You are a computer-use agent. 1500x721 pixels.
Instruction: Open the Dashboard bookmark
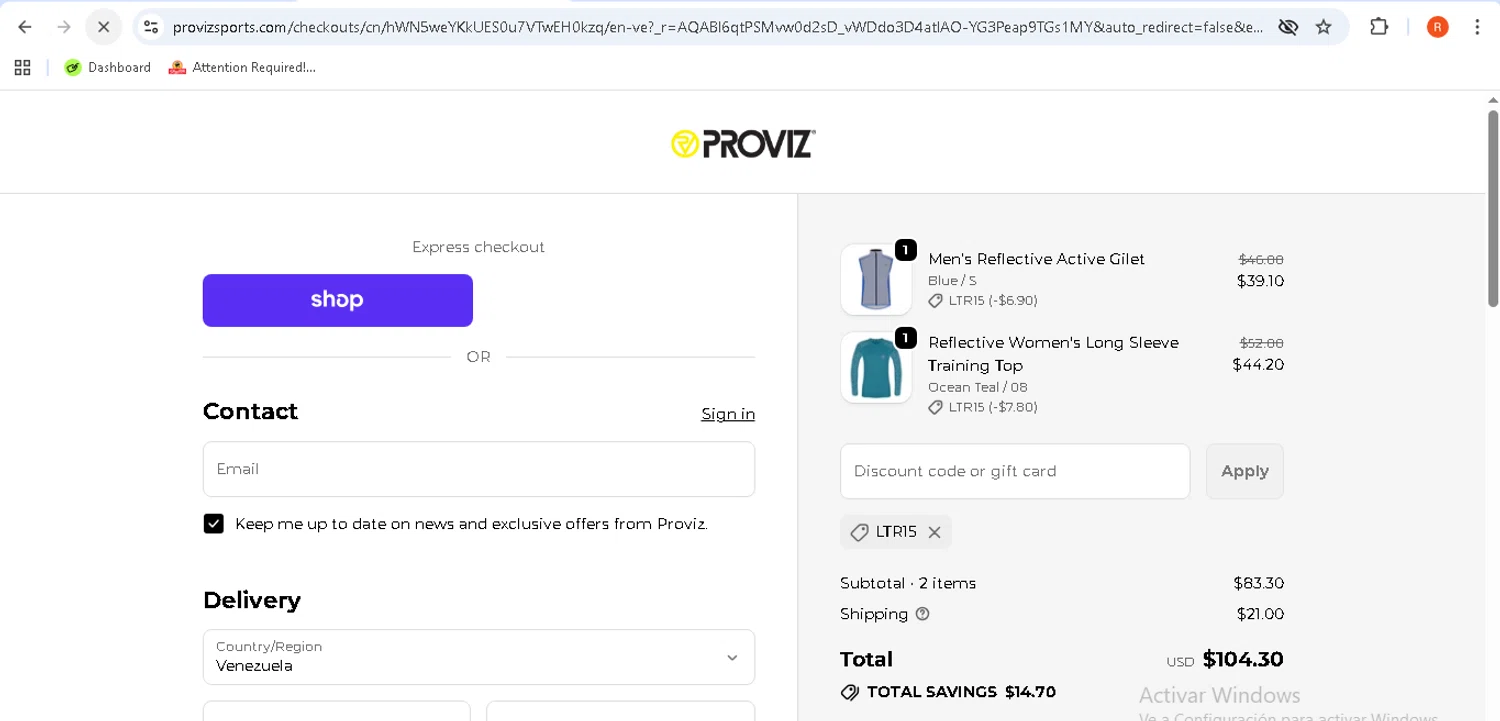point(108,67)
